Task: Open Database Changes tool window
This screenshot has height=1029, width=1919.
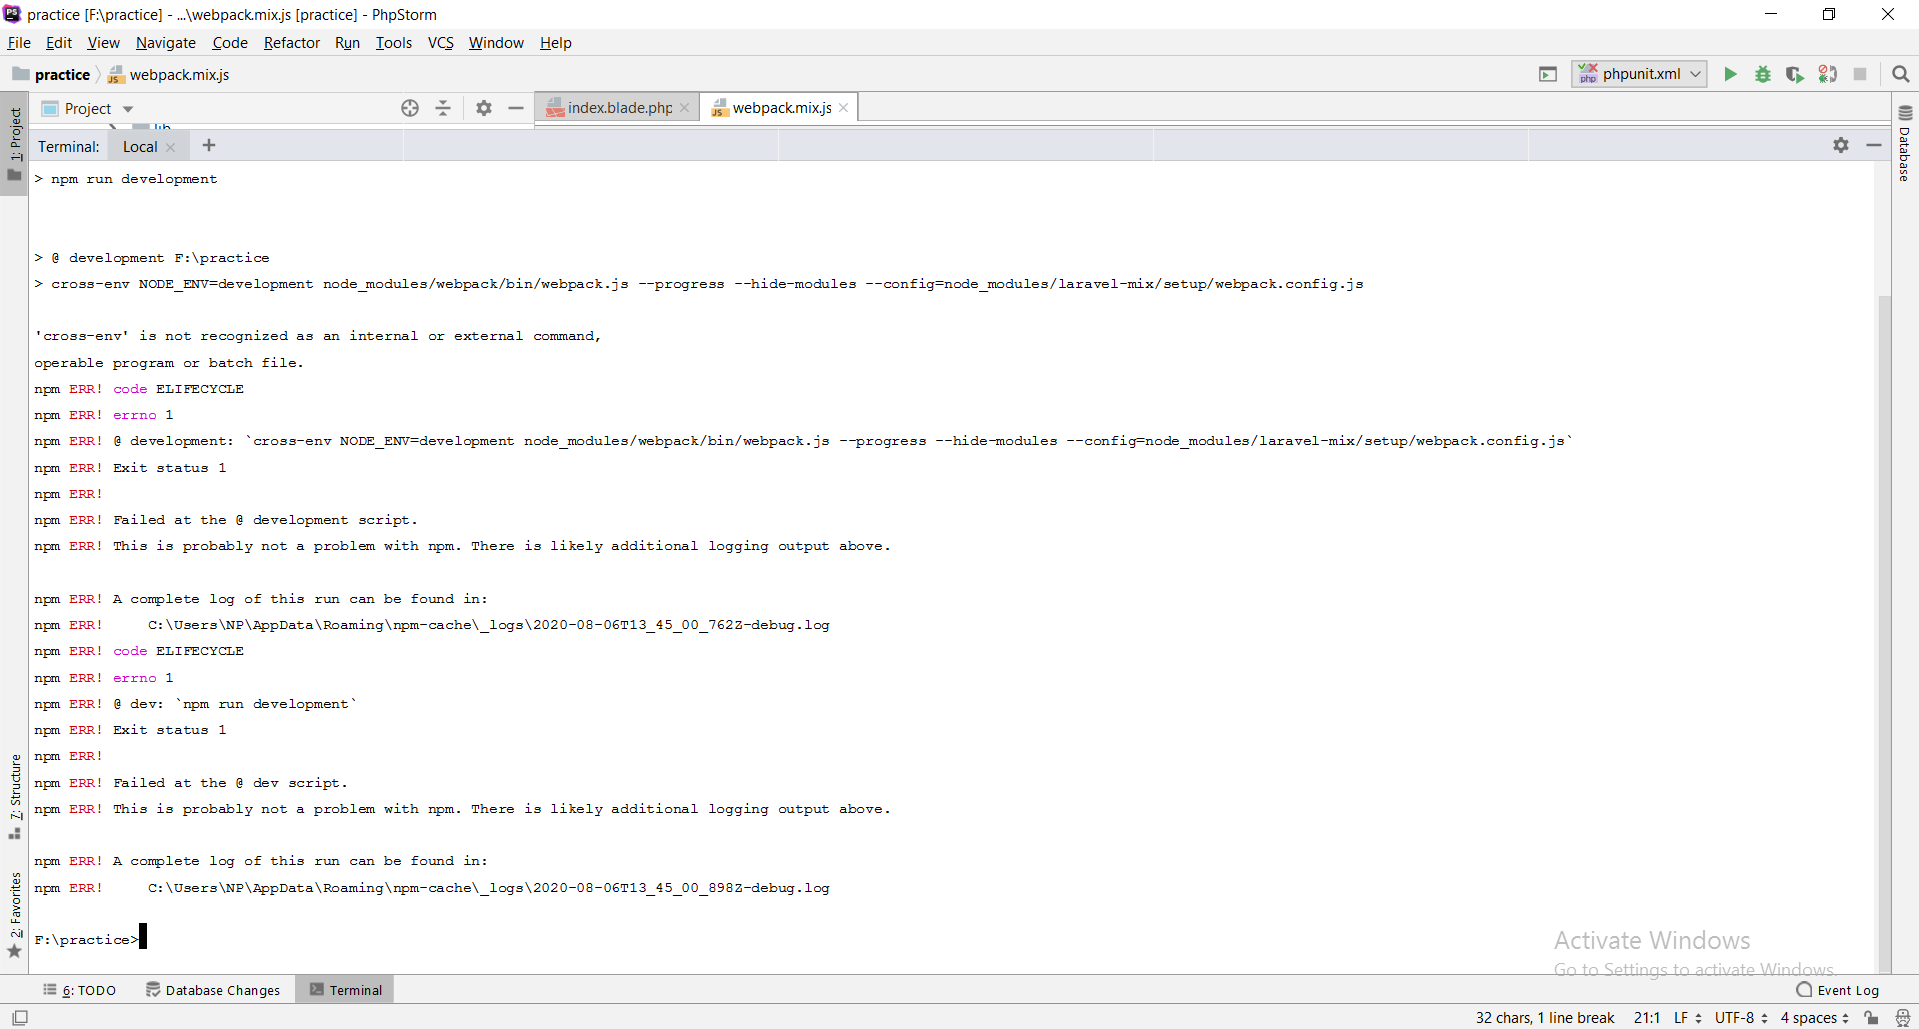Action: tap(213, 990)
